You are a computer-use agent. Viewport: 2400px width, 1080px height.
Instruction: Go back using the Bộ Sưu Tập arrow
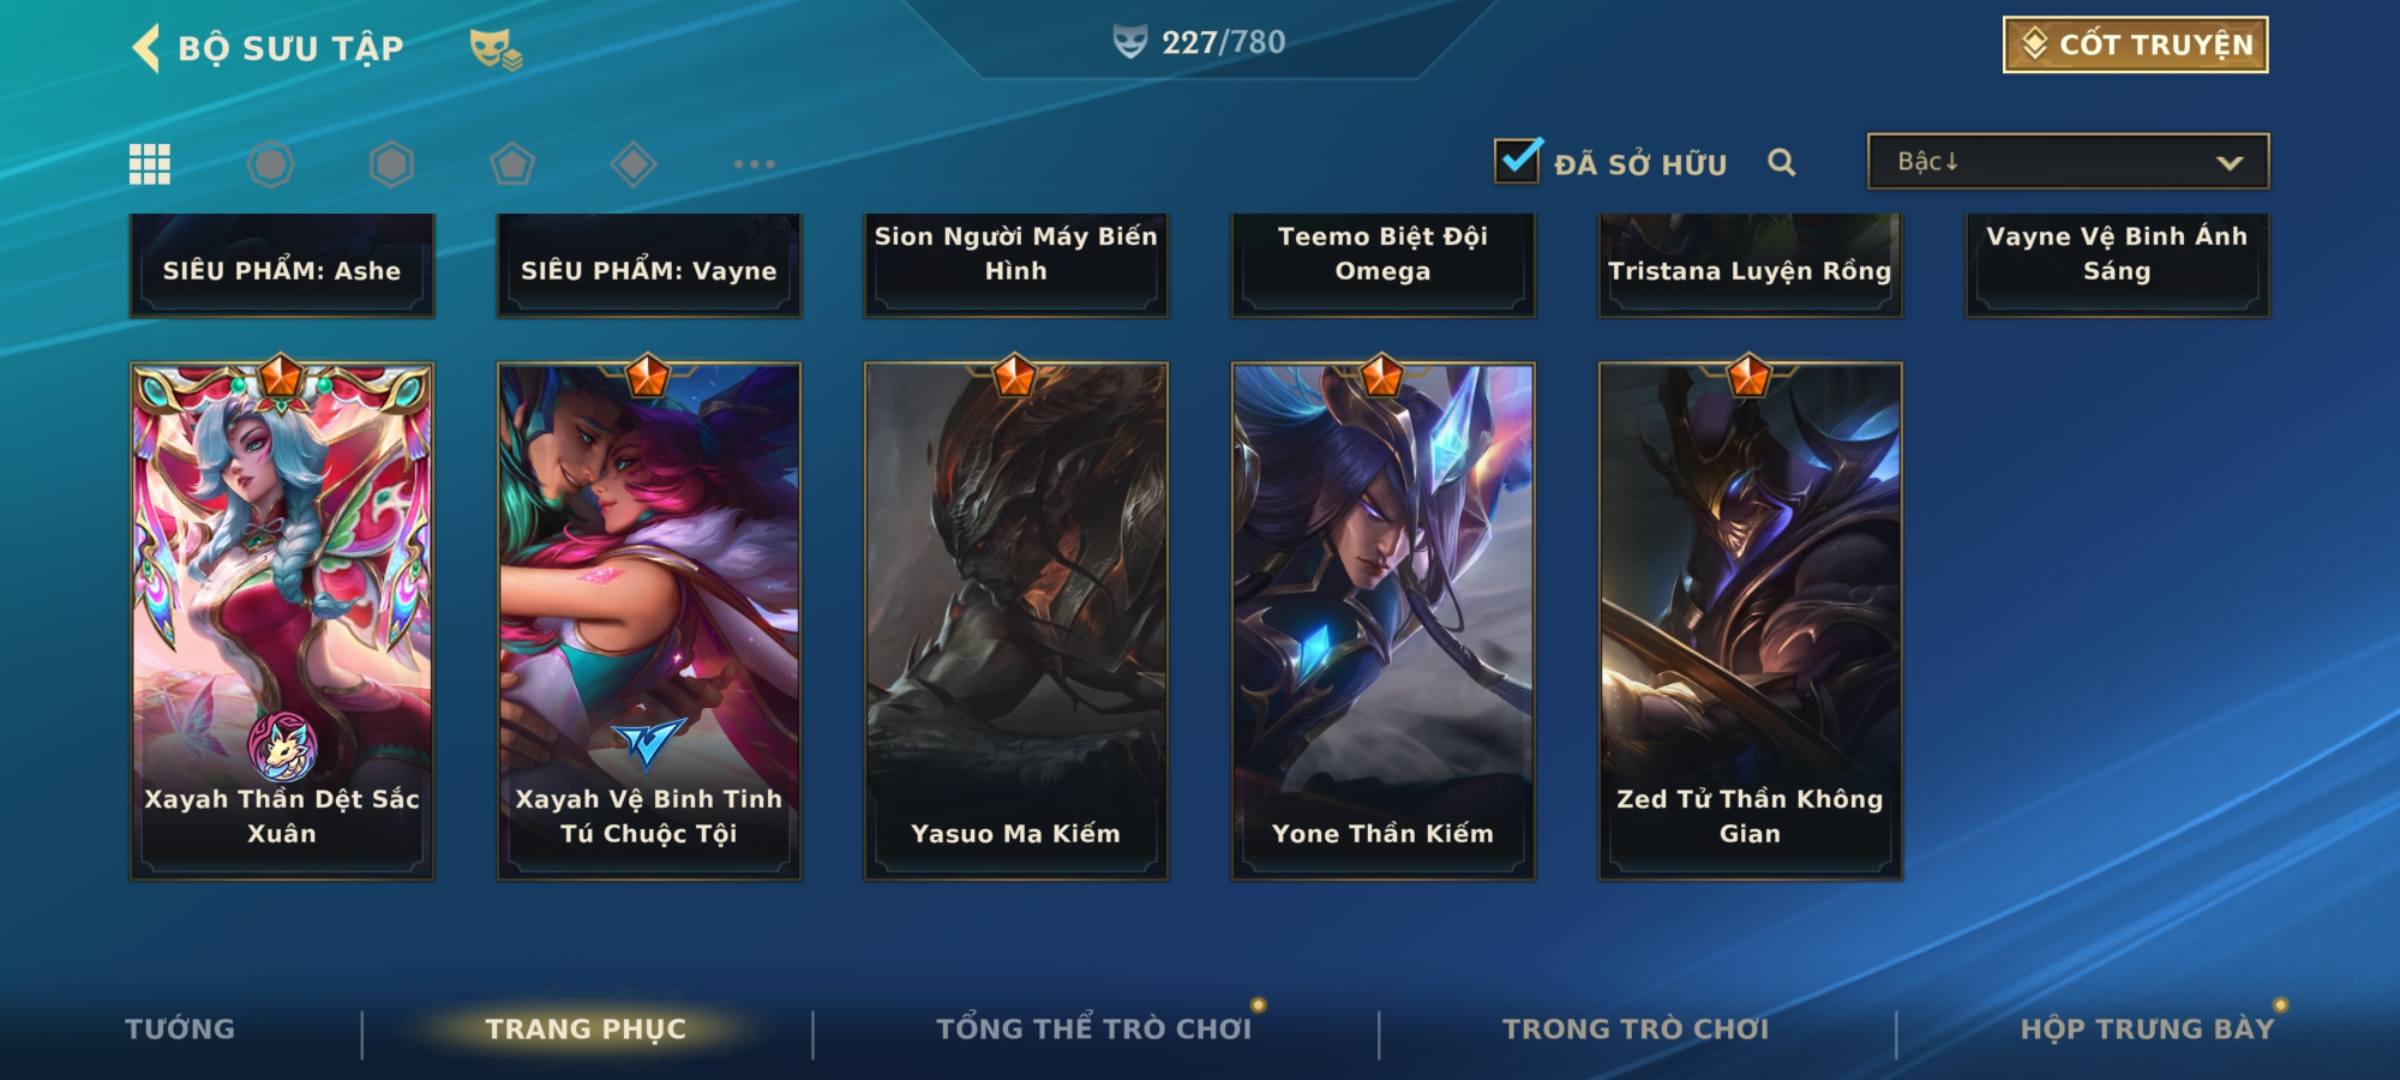click(146, 48)
